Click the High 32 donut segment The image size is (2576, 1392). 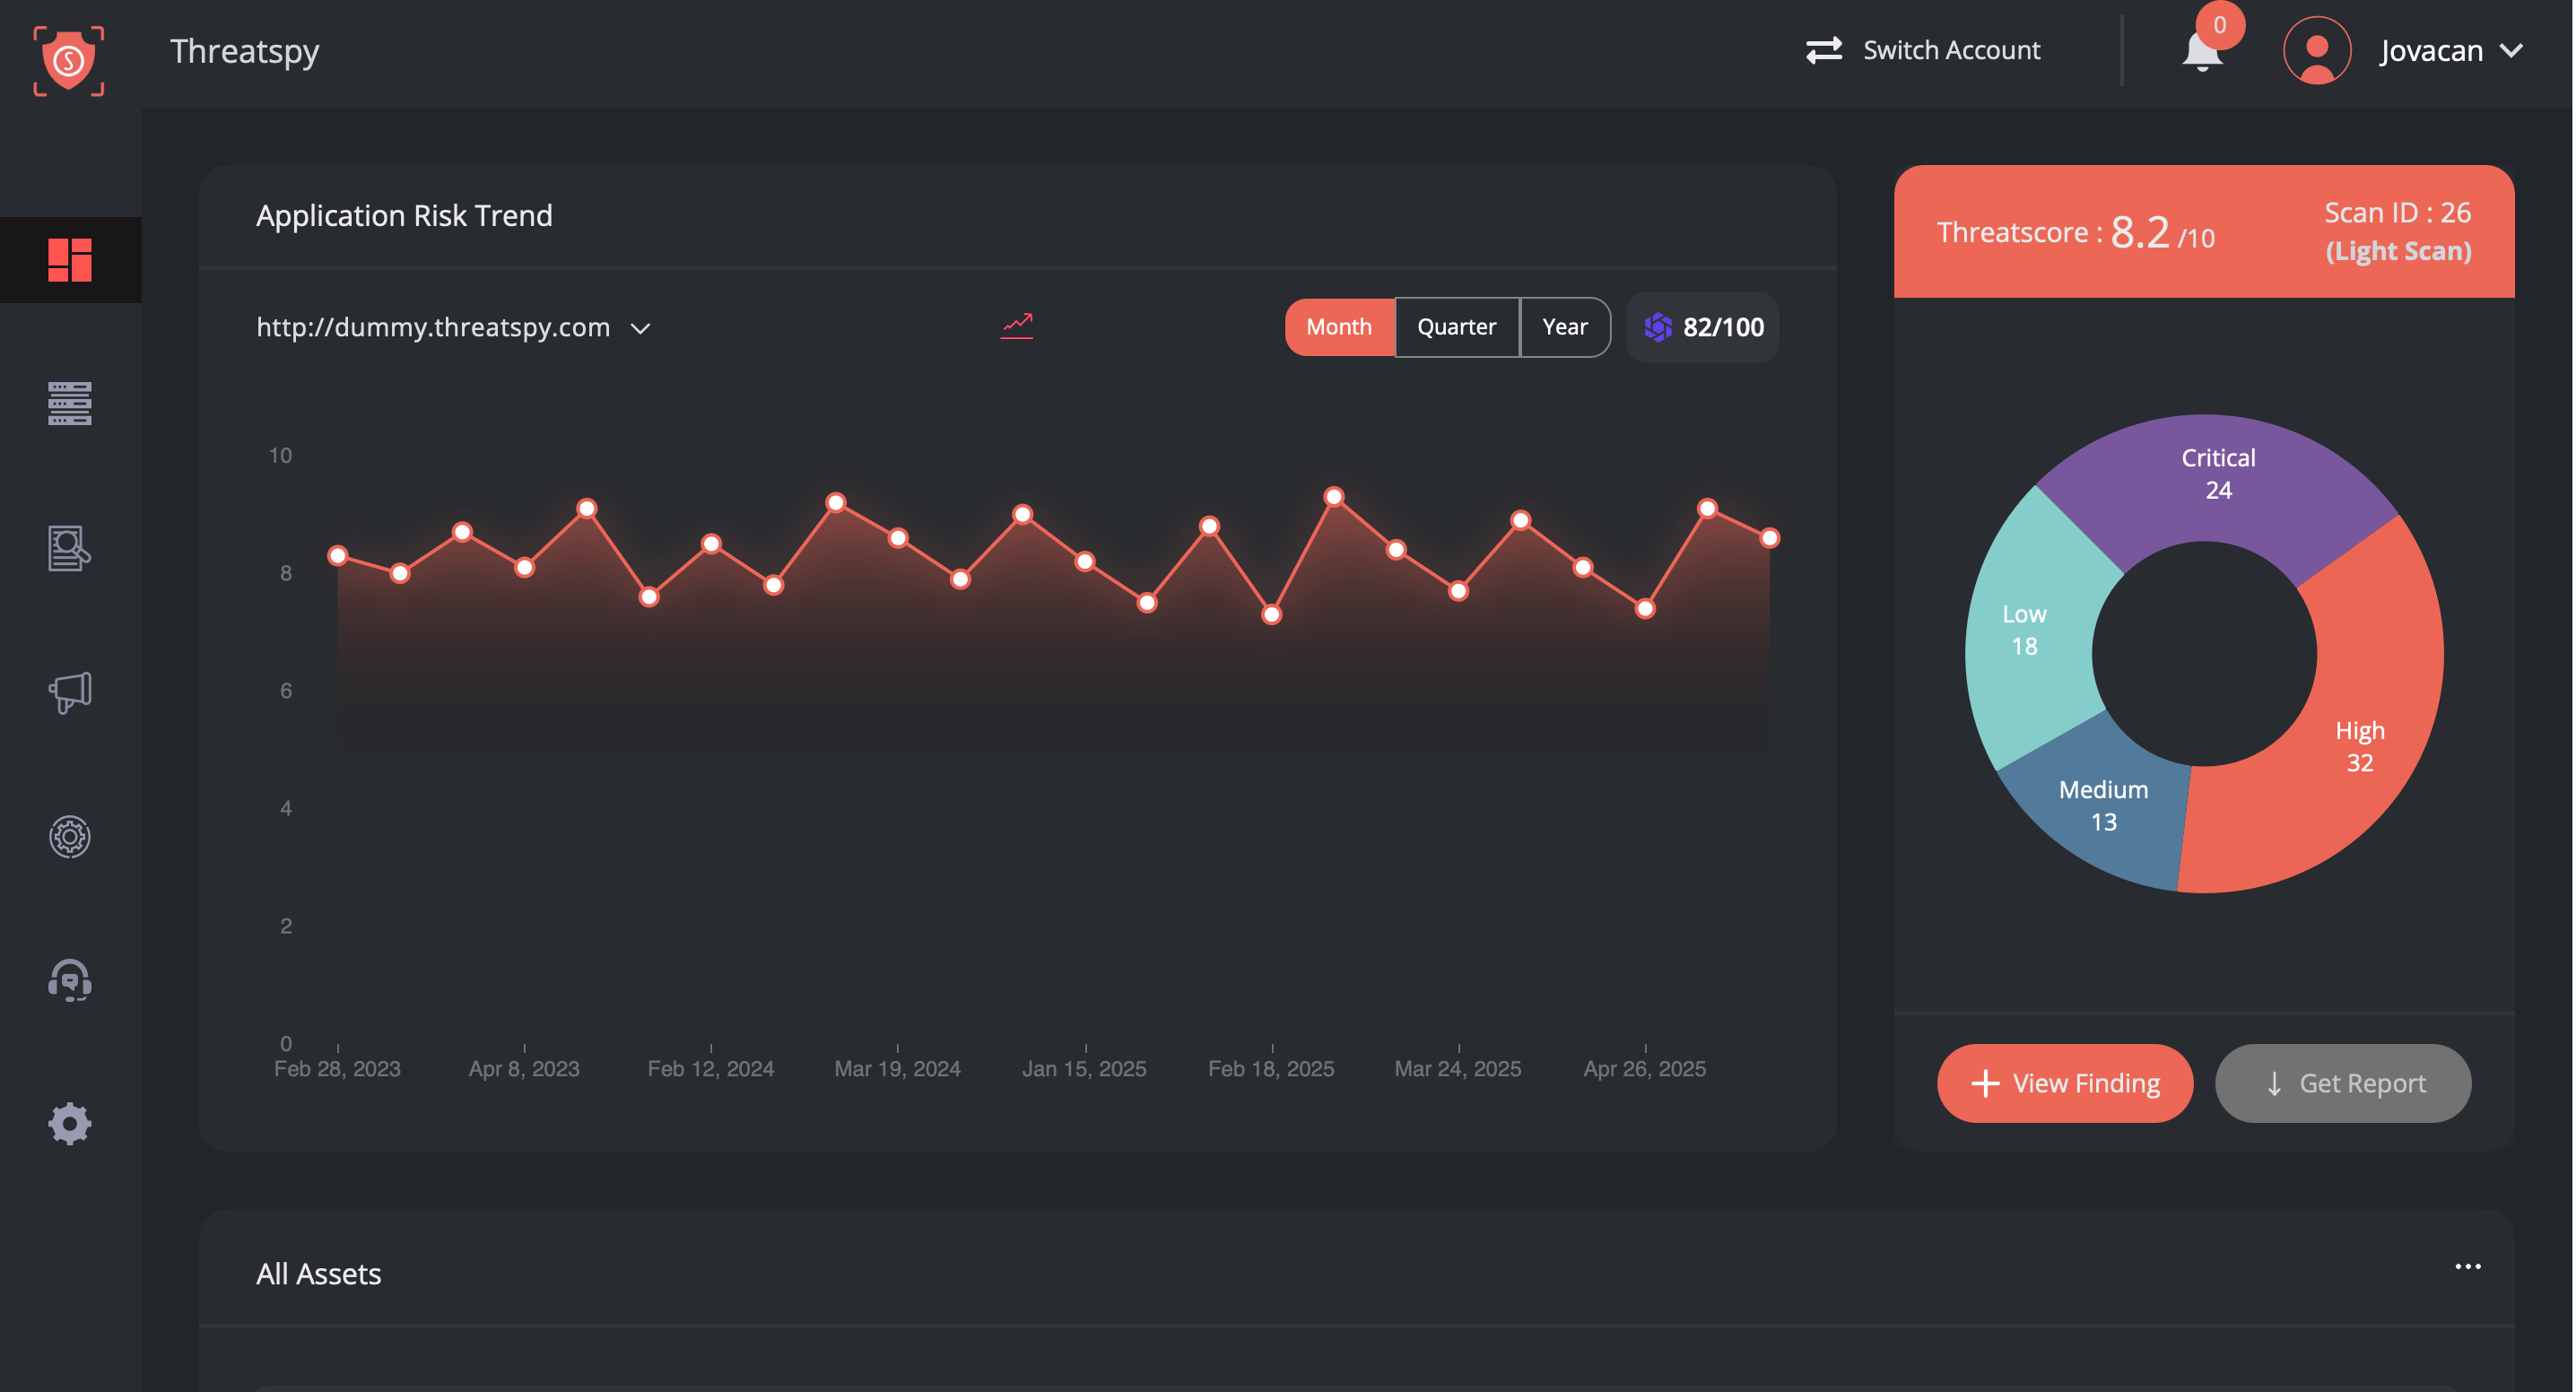(x=2360, y=746)
